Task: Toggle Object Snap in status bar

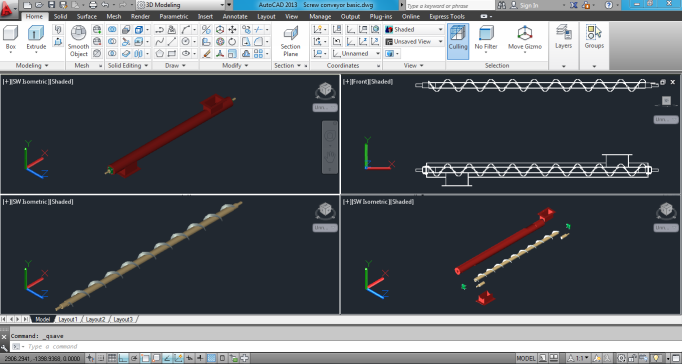Action: pos(145,359)
